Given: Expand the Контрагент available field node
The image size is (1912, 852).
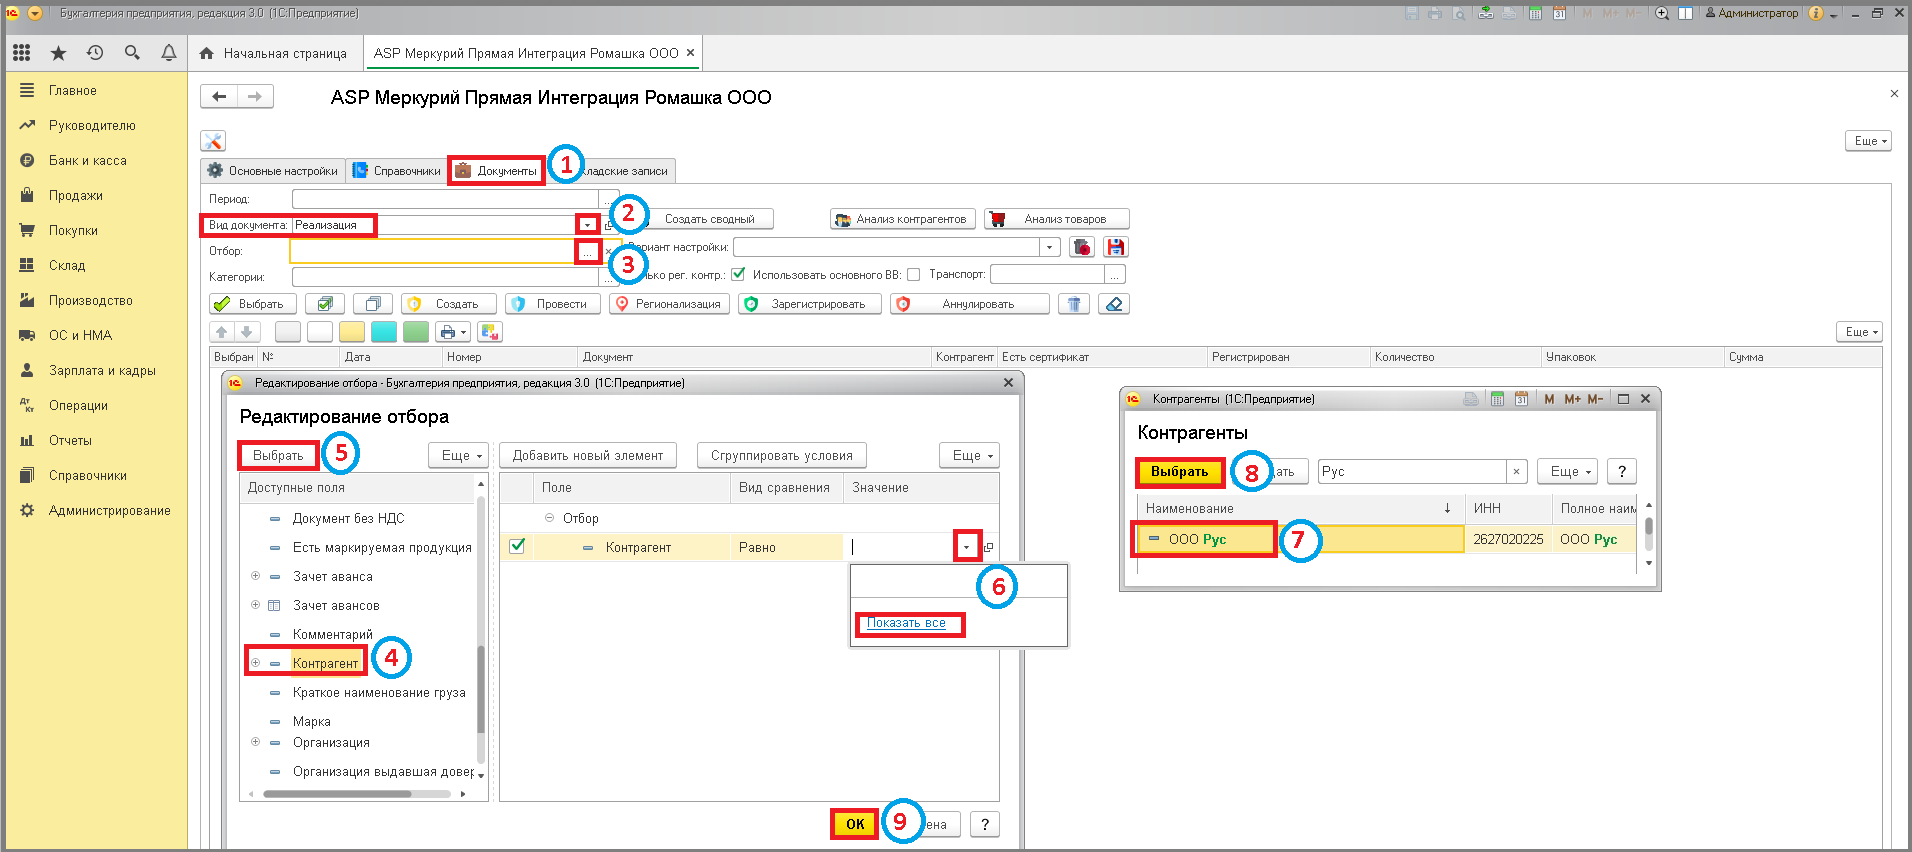Looking at the screenshot, I should tap(255, 662).
